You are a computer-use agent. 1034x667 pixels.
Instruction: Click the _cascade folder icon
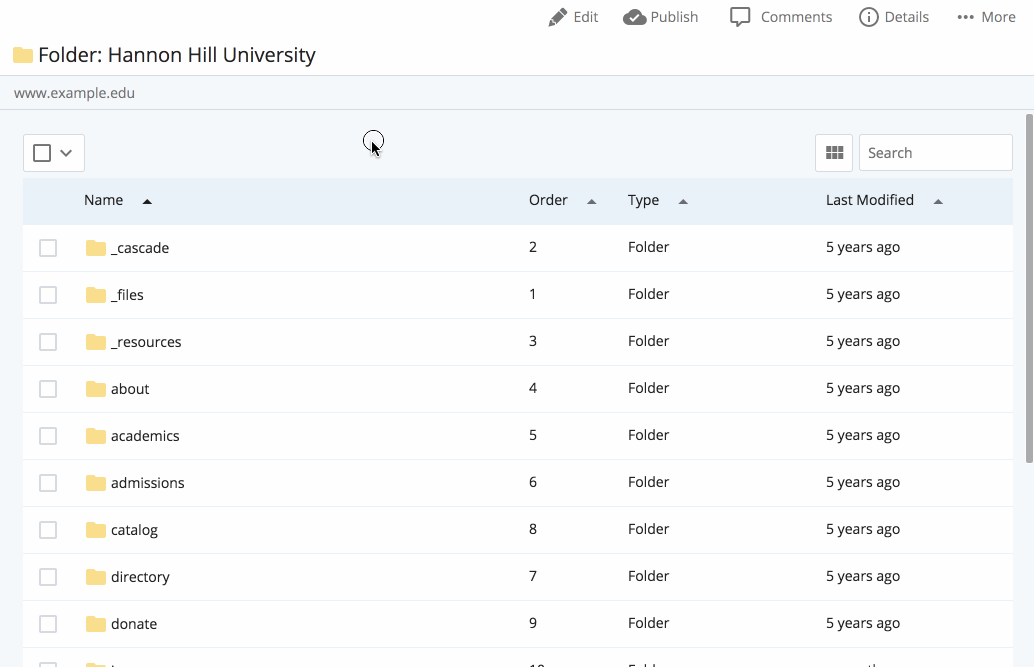(96, 248)
